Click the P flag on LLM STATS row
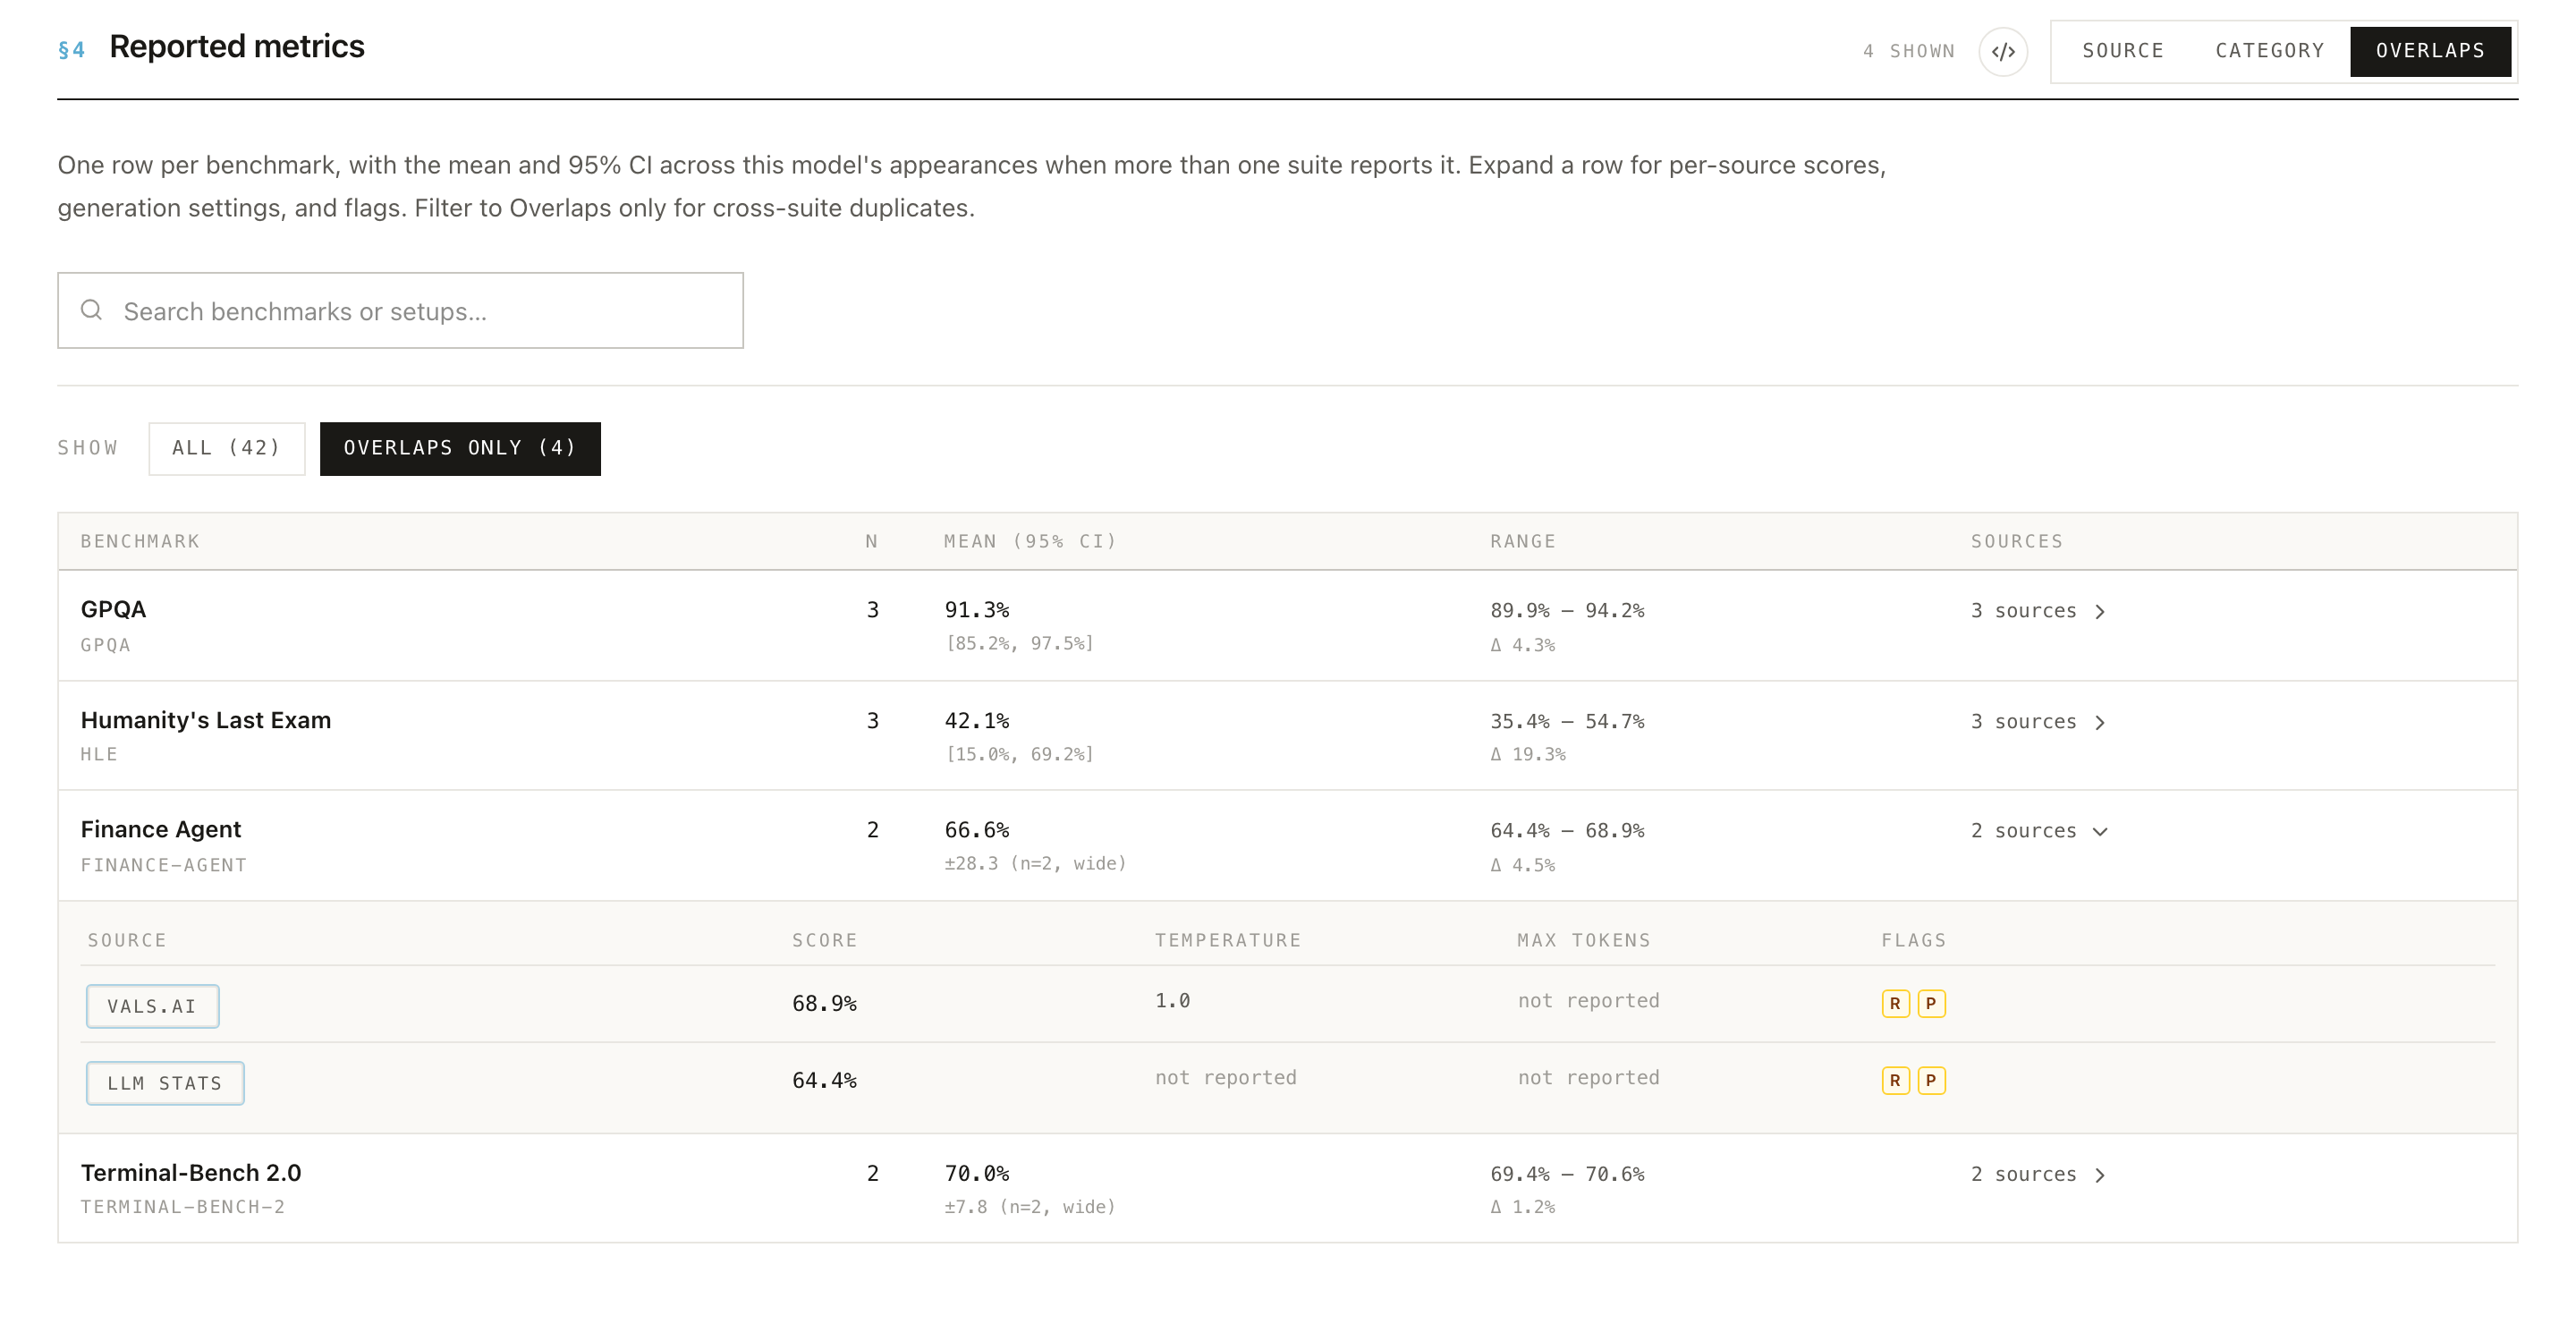 tap(1931, 1080)
